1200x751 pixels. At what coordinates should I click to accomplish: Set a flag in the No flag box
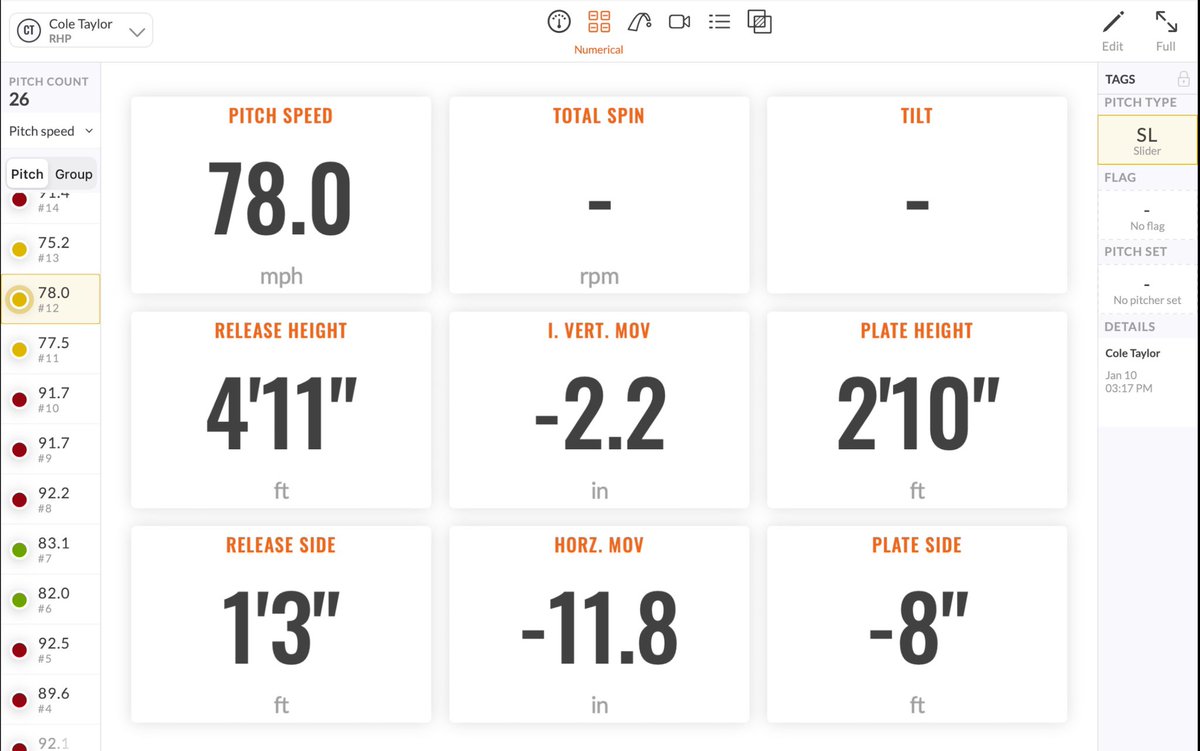coord(1147,215)
